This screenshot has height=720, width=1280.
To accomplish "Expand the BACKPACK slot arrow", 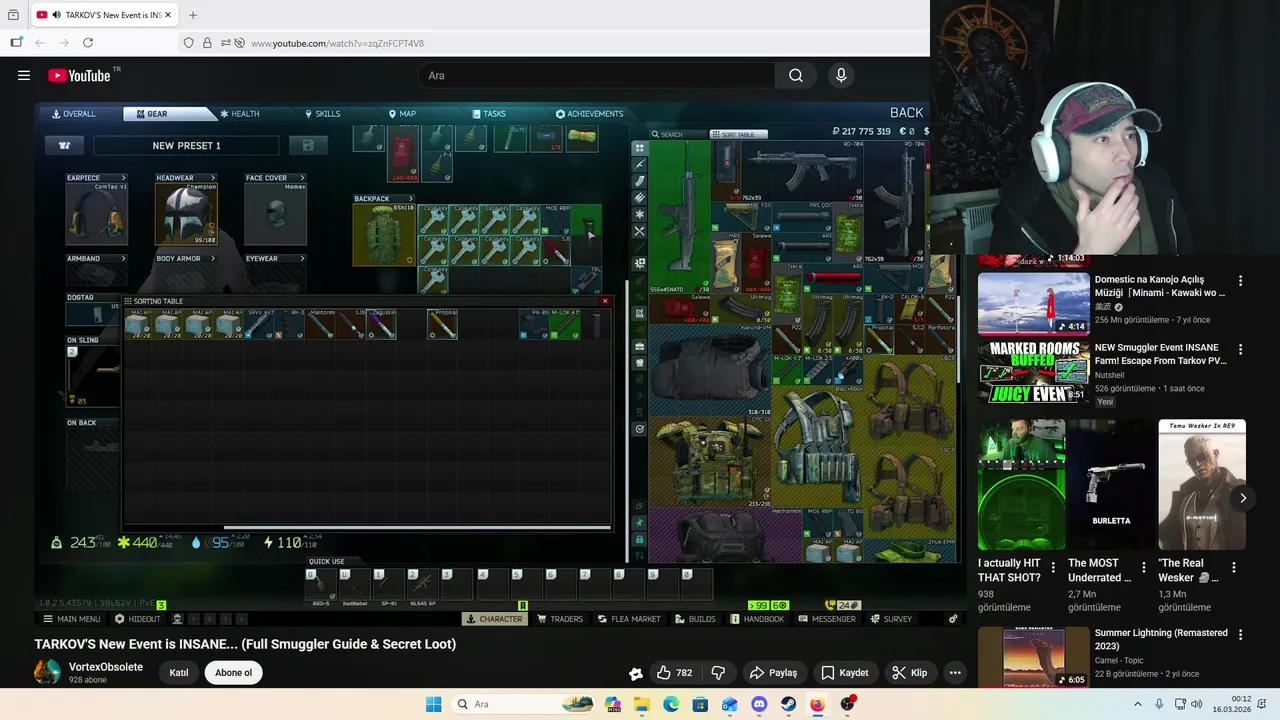I will click(410, 198).
